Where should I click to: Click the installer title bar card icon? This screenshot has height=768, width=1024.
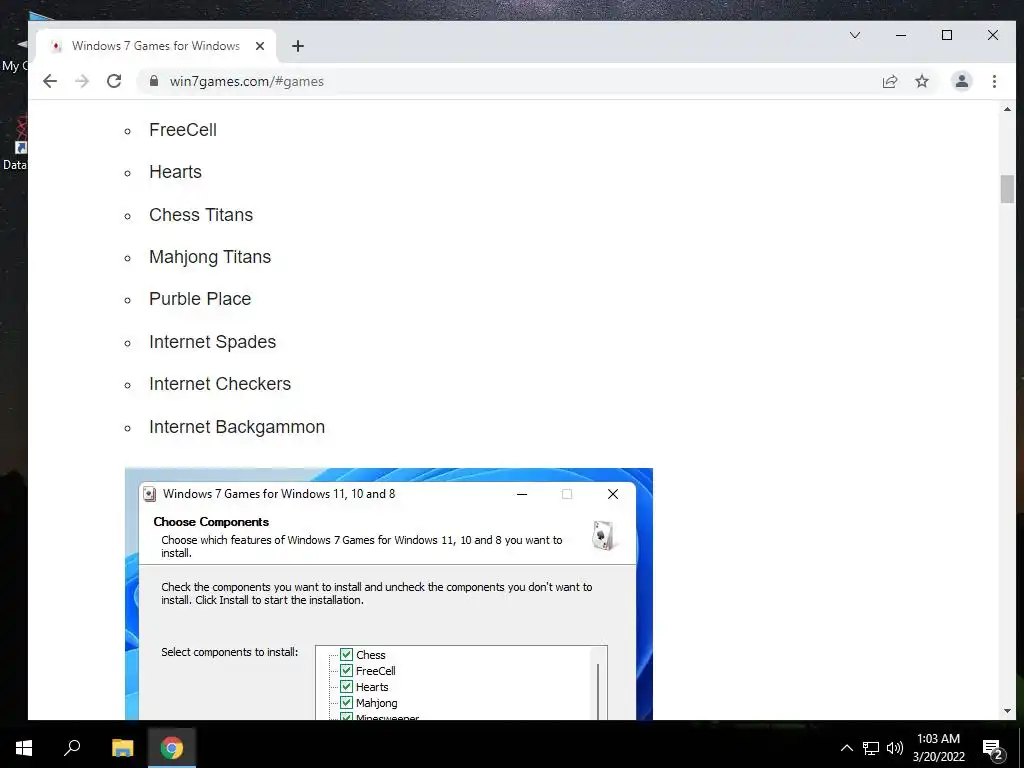coord(150,494)
